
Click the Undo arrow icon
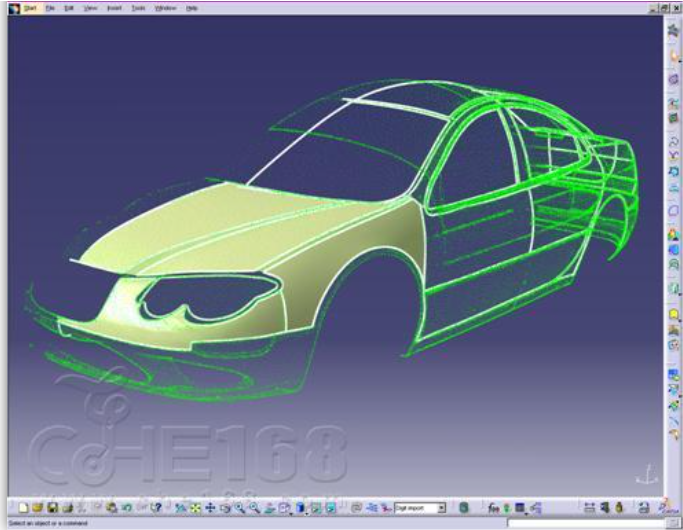click(127, 508)
